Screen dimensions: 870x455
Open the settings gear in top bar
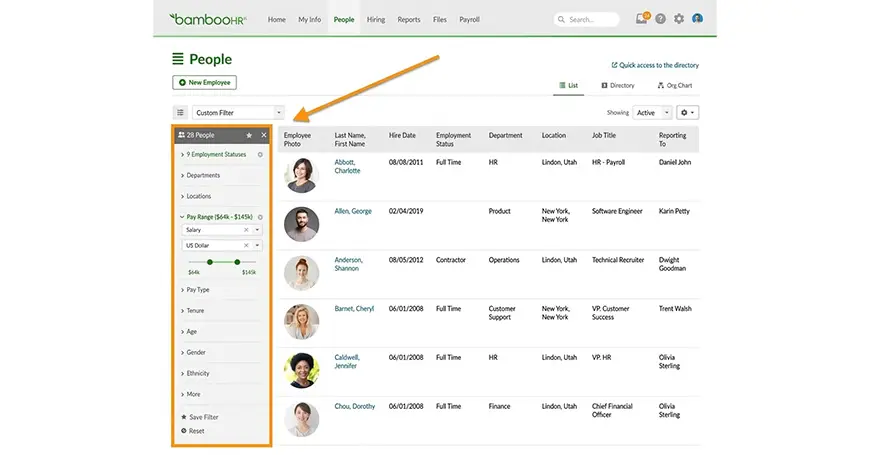click(x=679, y=19)
